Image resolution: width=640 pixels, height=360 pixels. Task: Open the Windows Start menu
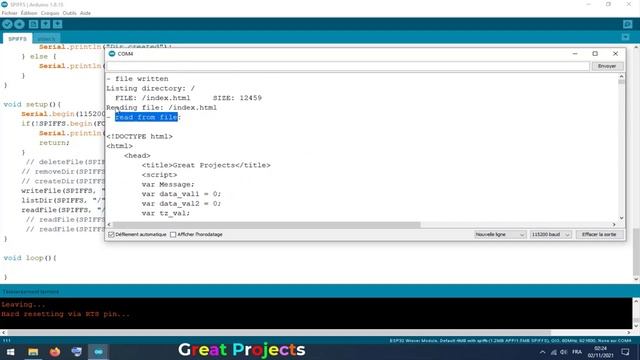(11, 352)
